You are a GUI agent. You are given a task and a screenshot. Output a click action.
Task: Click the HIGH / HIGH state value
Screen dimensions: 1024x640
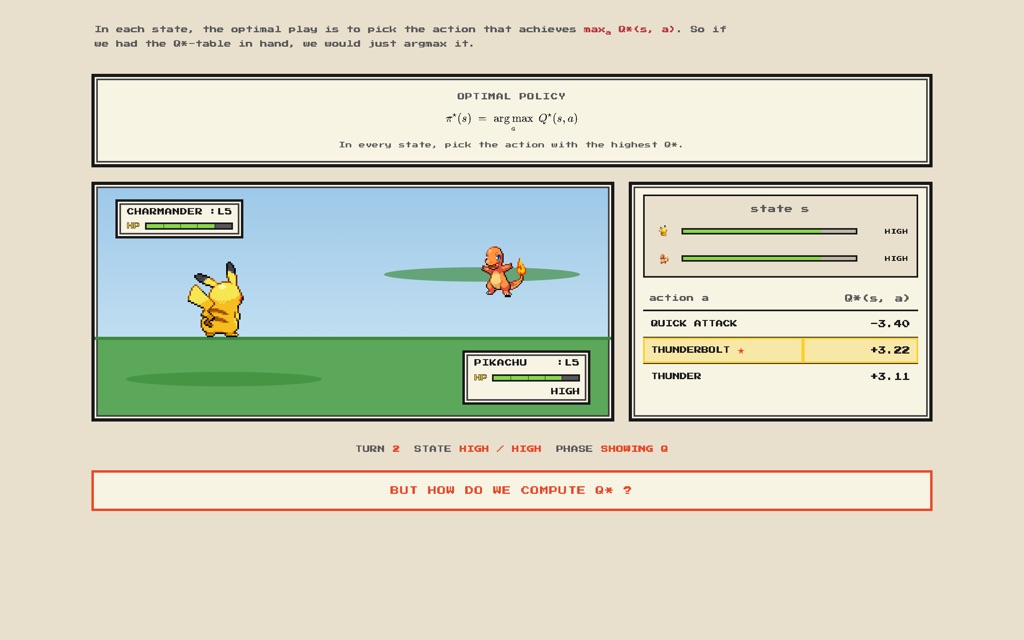500,449
